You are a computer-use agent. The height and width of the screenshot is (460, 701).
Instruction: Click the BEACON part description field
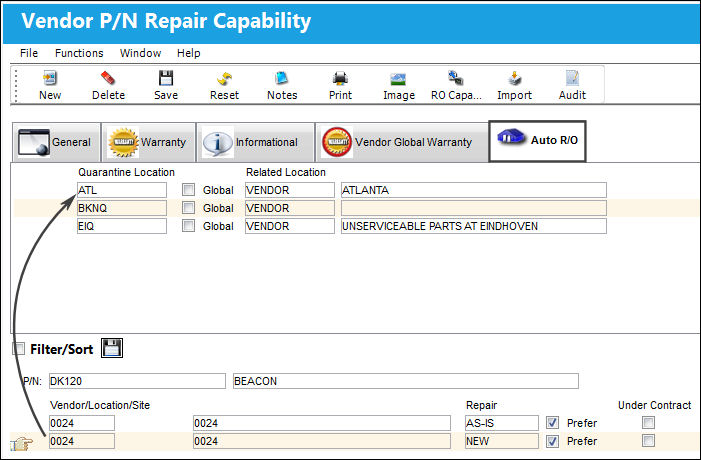coord(405,381)
